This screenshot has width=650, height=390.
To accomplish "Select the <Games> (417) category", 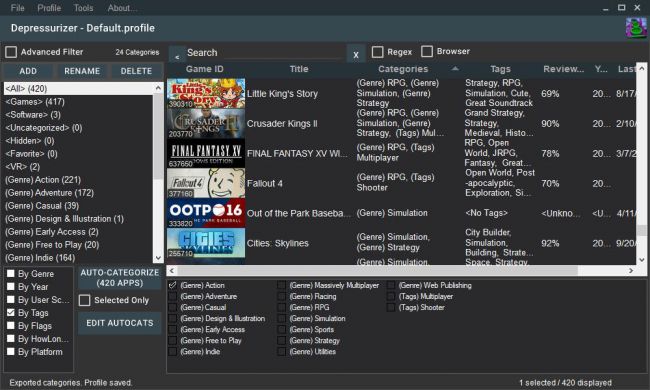I will [x=79, y=102].
